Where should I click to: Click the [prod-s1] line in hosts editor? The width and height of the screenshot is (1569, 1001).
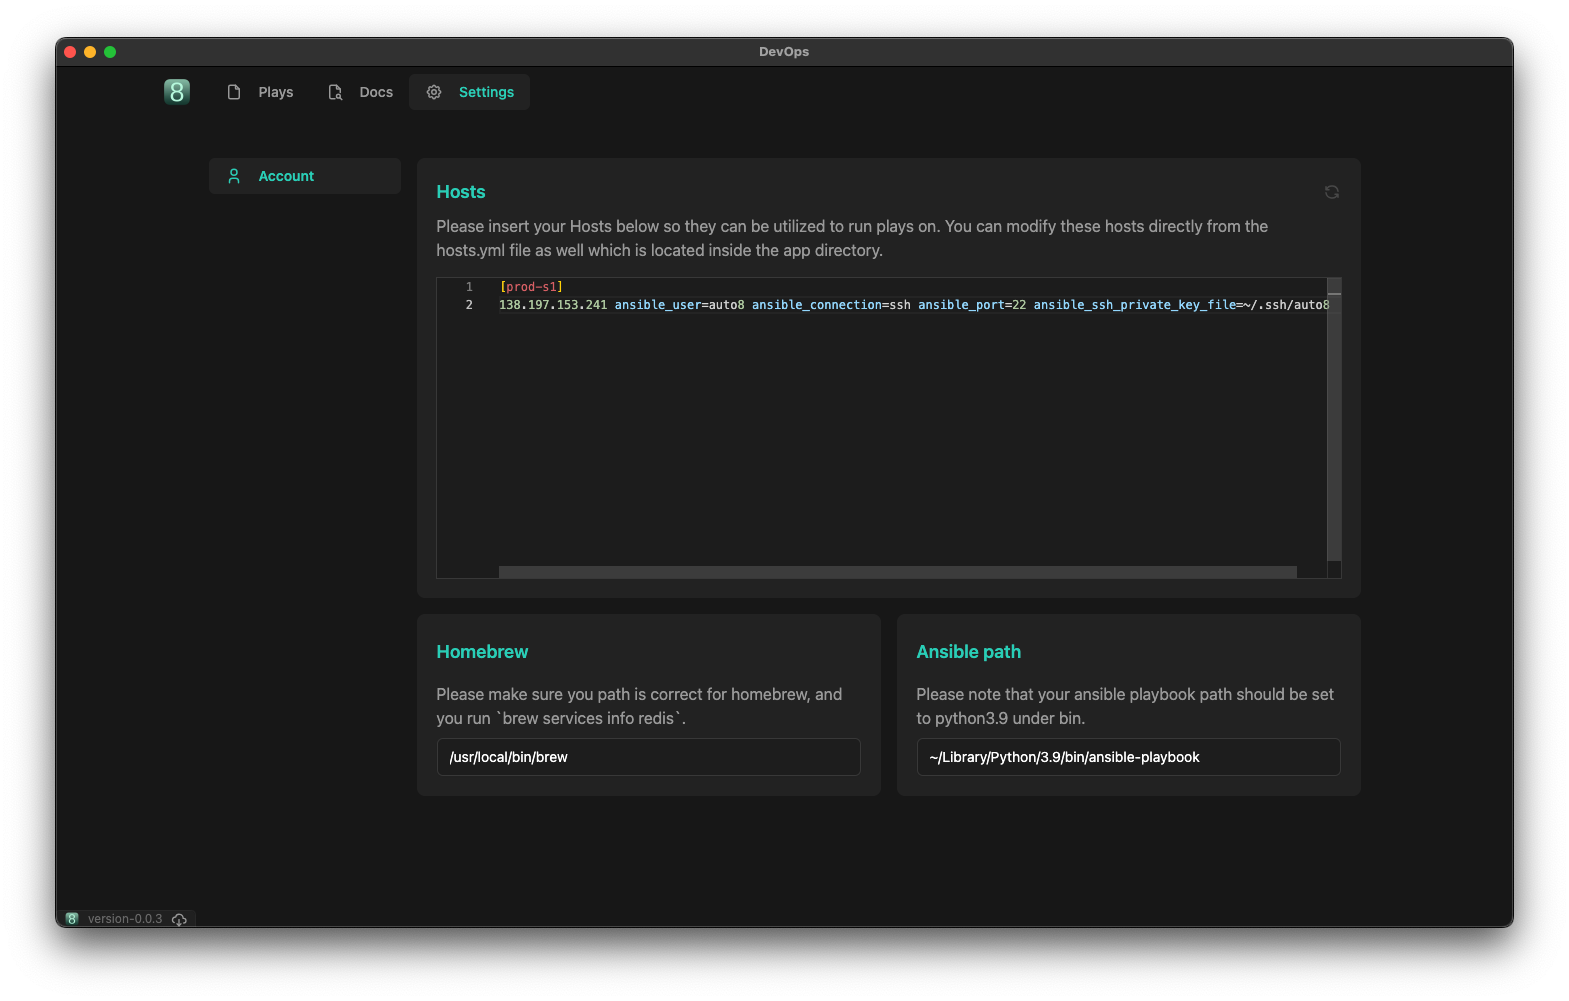pyautogui.click(x=531, y=287)
